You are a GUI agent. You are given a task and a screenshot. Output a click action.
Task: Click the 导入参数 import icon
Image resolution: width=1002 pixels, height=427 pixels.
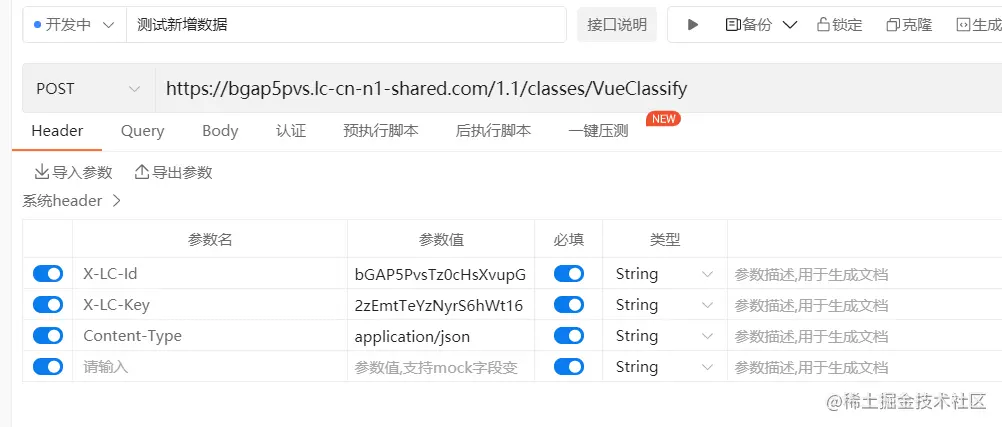(42, 171)
